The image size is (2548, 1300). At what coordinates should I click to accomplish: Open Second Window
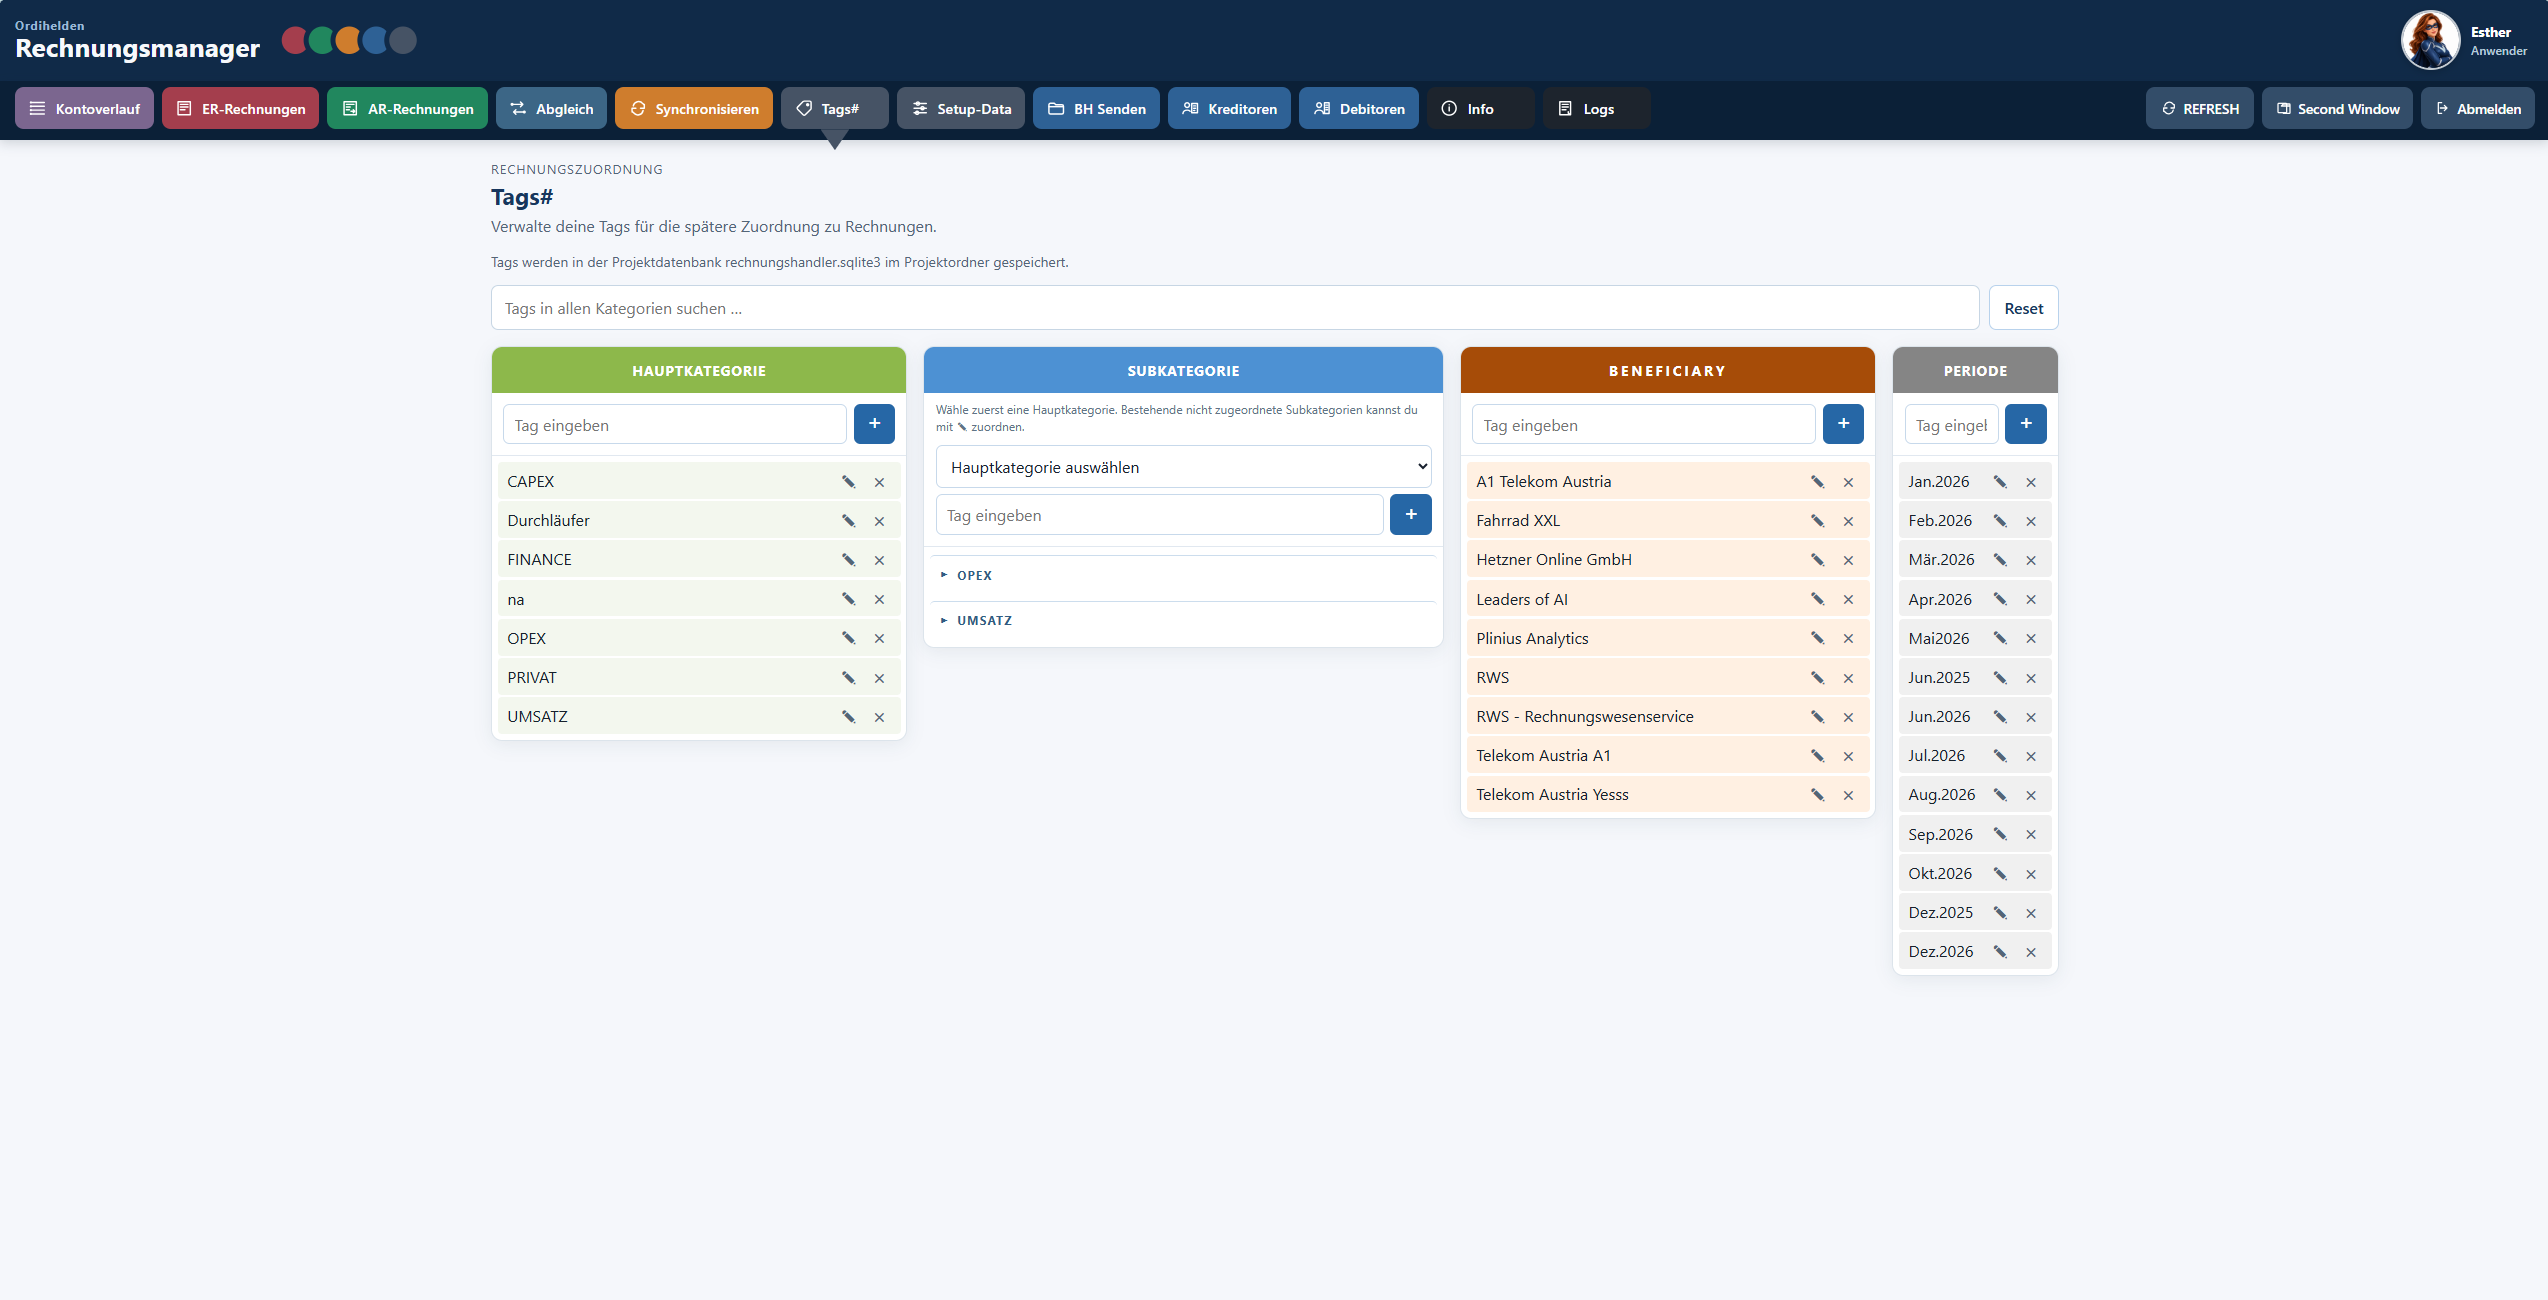[x=2337, y=108]
